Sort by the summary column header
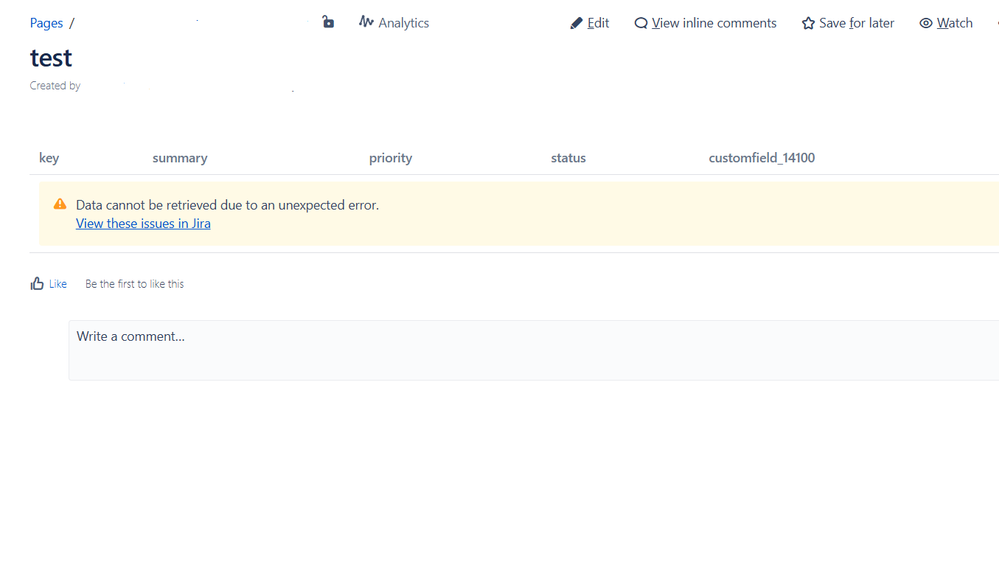999x571 pixels. [180, 158]
